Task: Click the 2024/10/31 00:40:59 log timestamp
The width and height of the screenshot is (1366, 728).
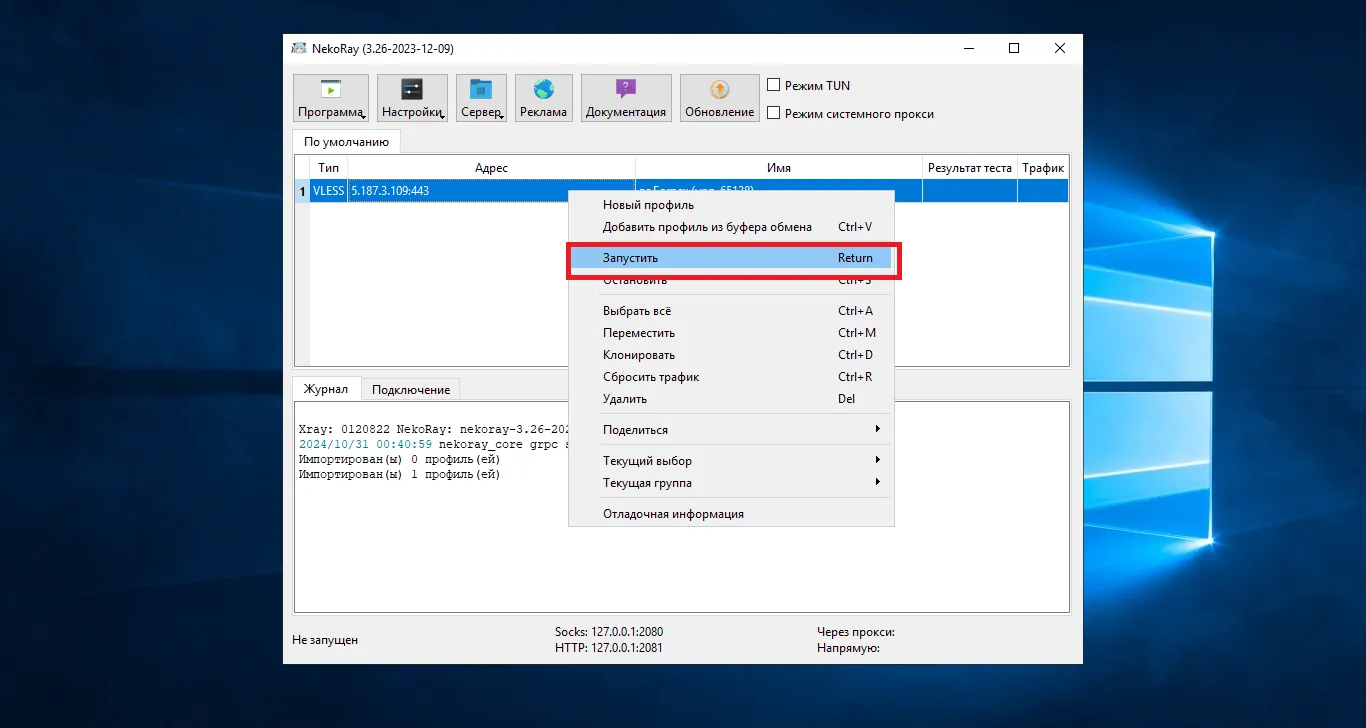Action: coord(365,444)
